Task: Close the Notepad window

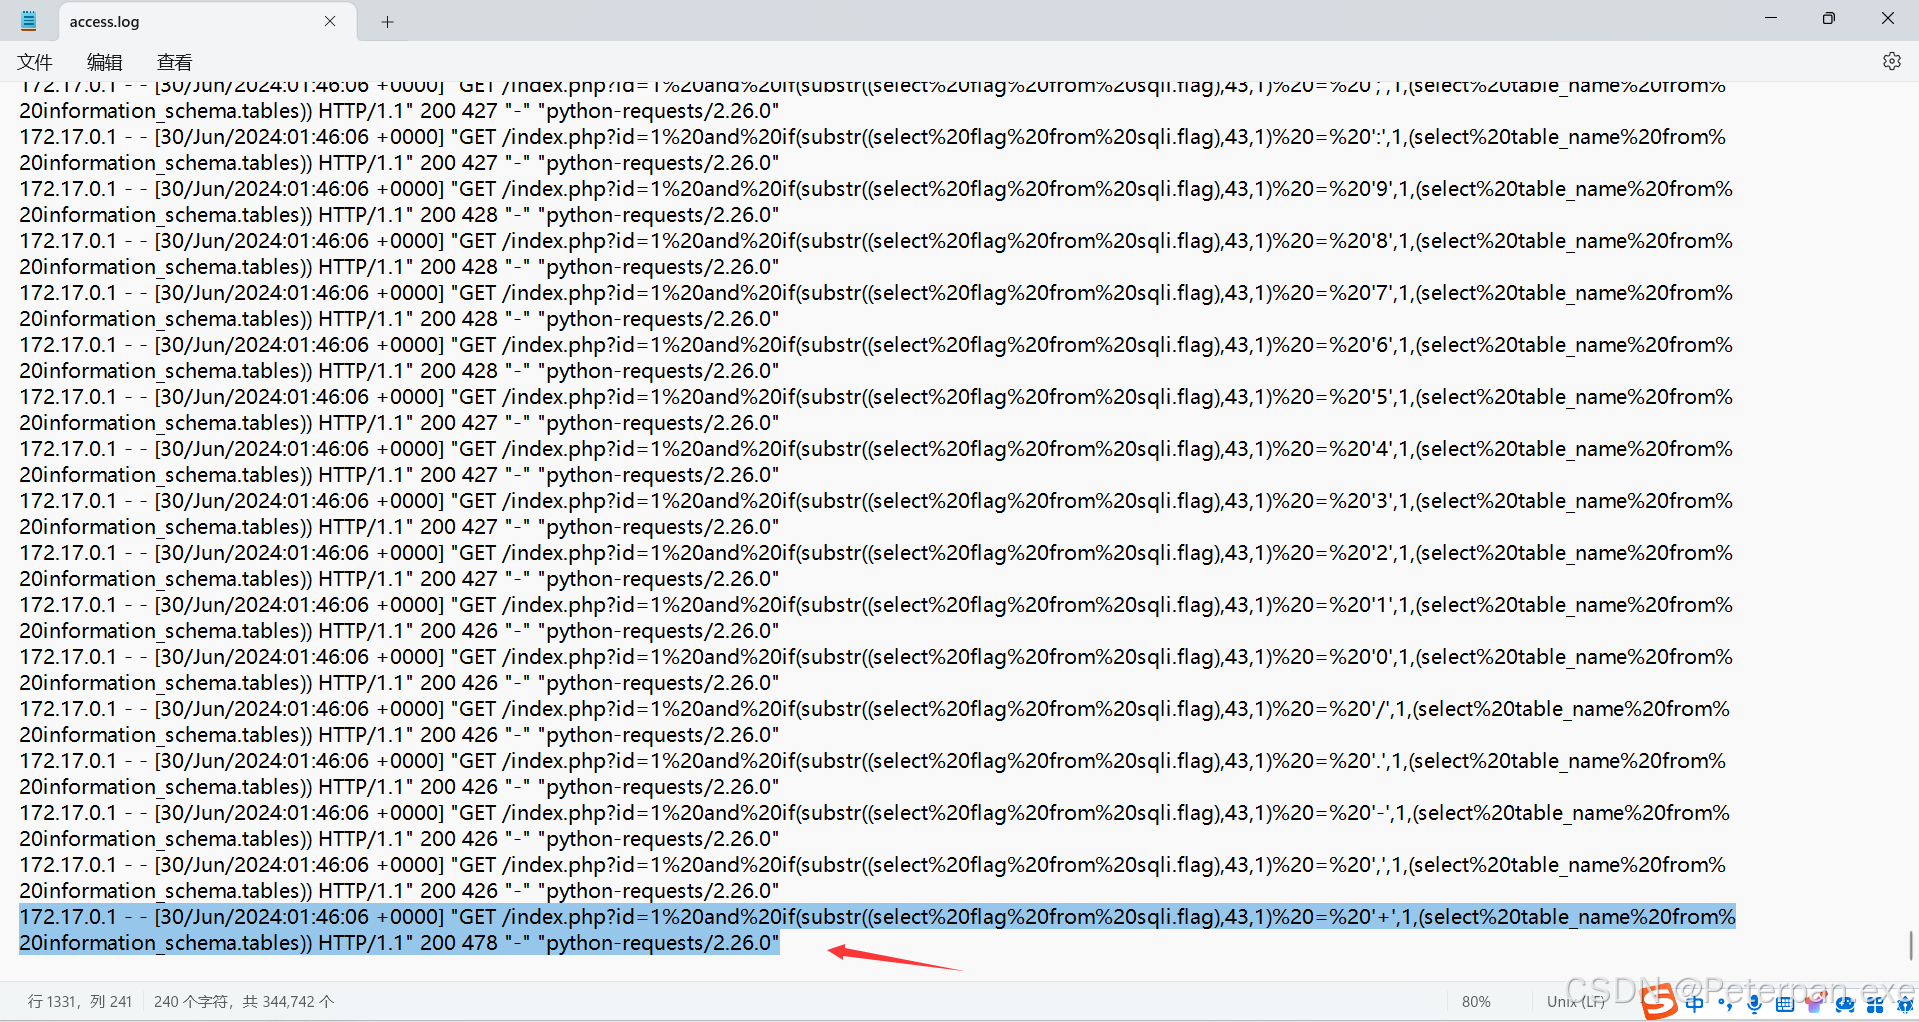Action: [1888, 19]
